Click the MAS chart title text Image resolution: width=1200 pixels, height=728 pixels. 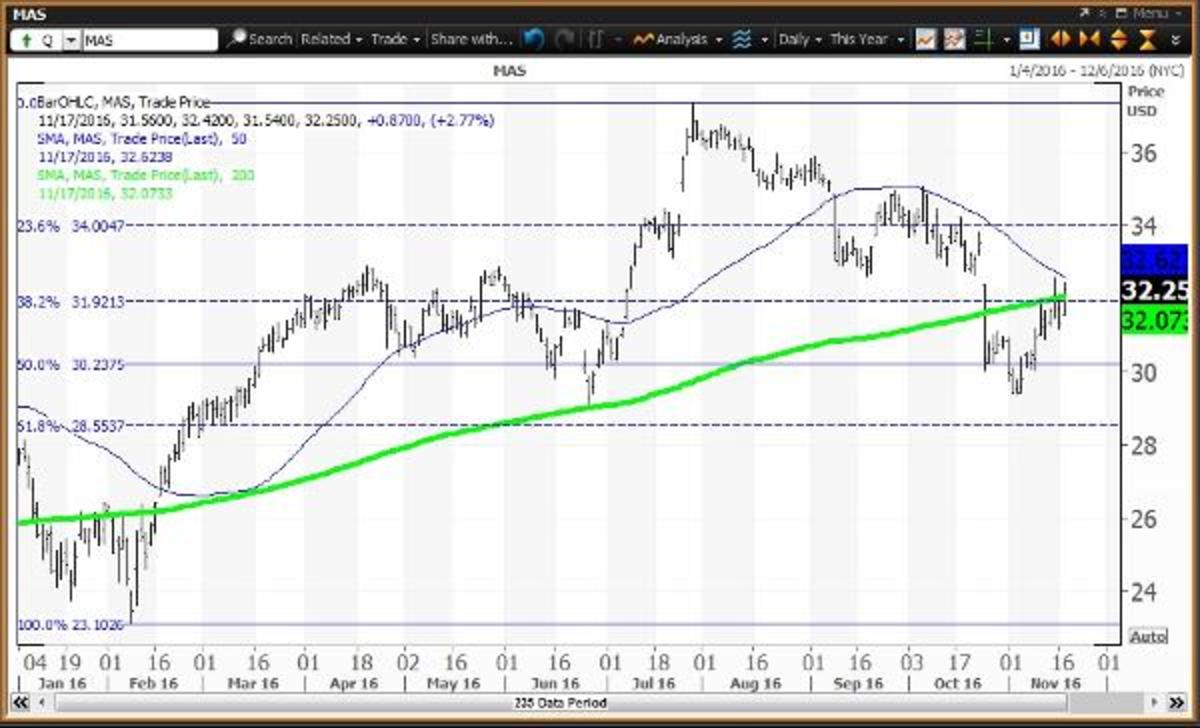510,72
